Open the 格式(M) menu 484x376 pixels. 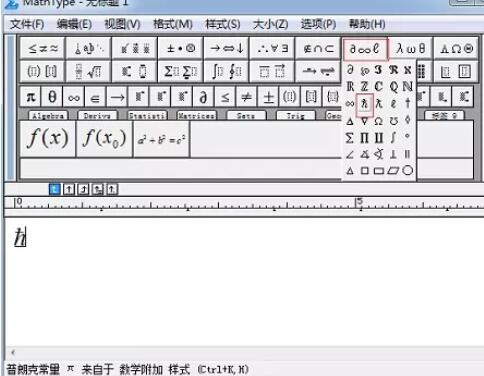173,24
